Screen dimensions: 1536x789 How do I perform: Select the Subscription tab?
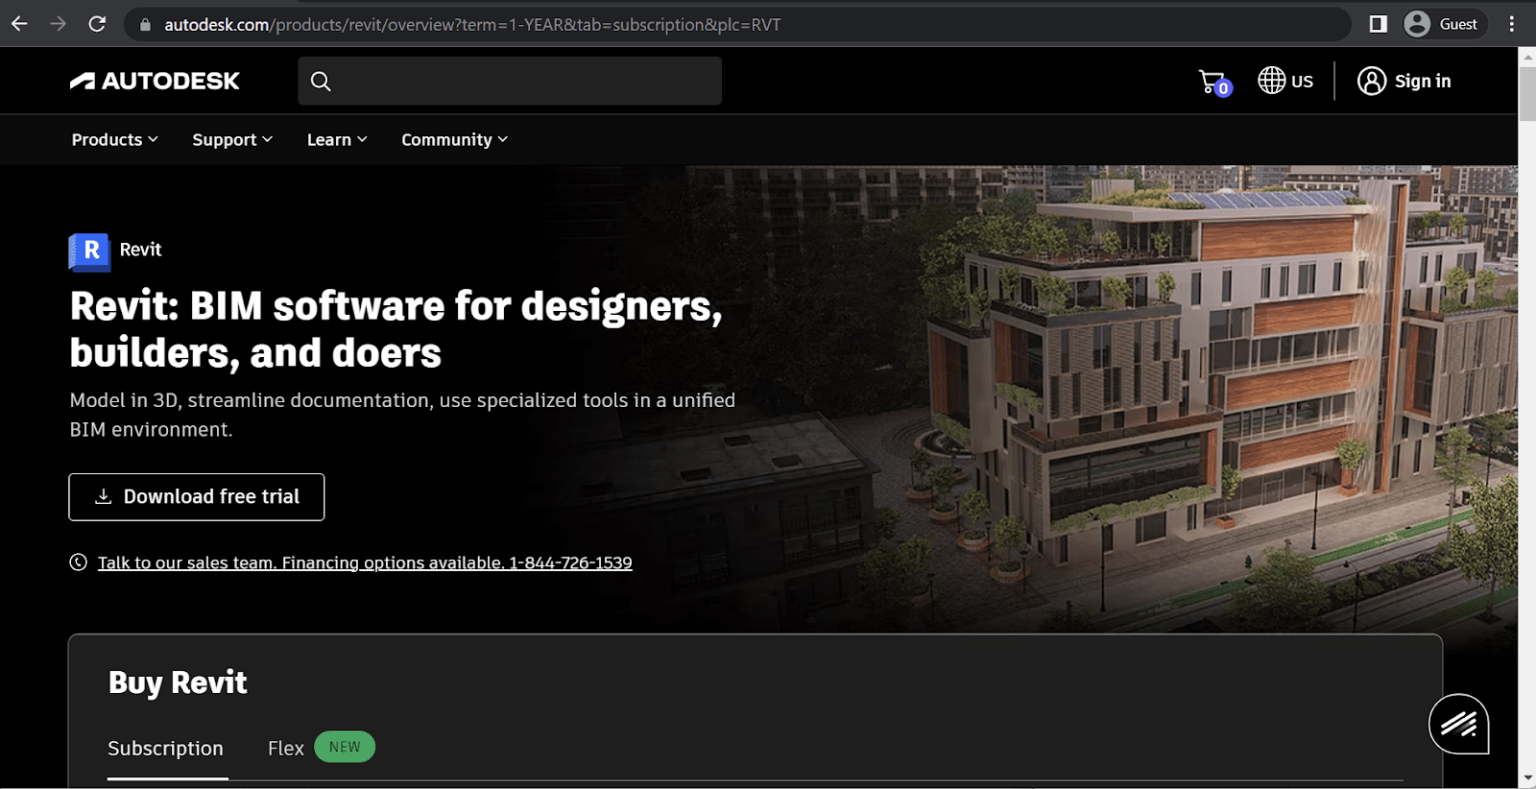[166, 747]
